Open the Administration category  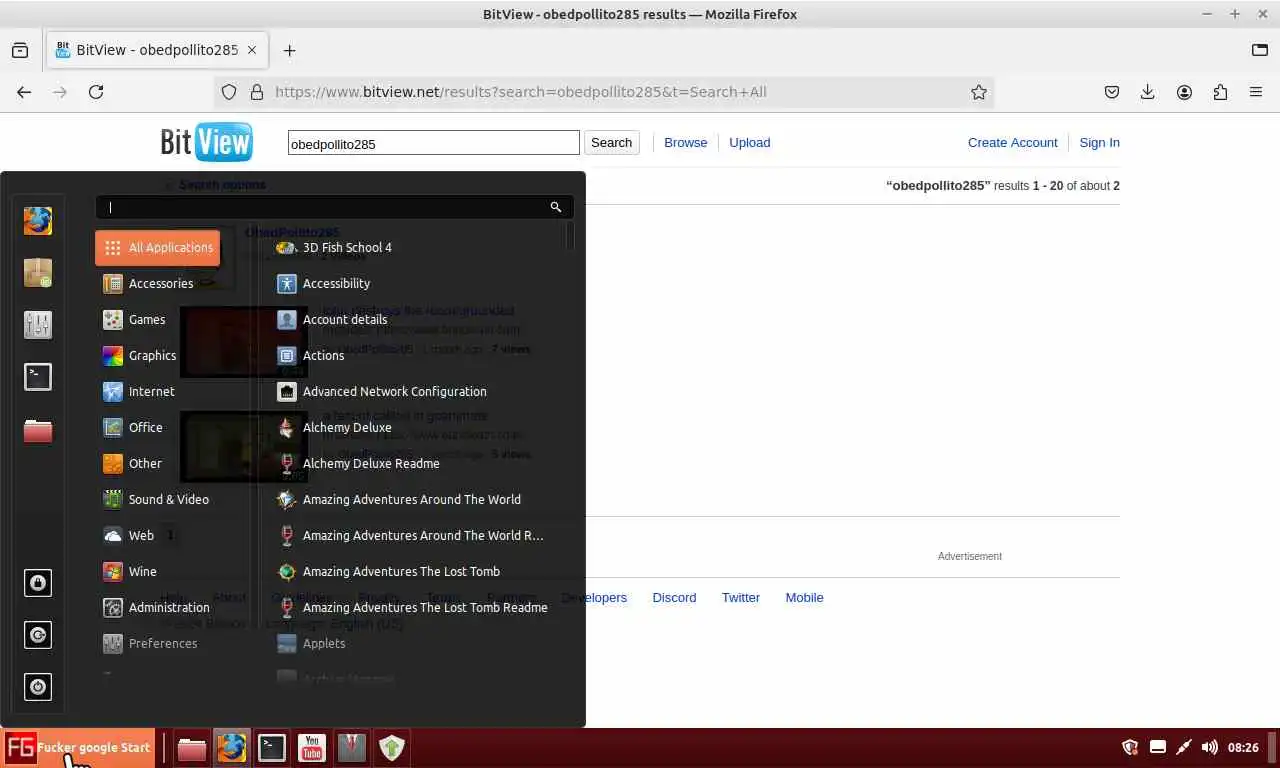(158, 607)
